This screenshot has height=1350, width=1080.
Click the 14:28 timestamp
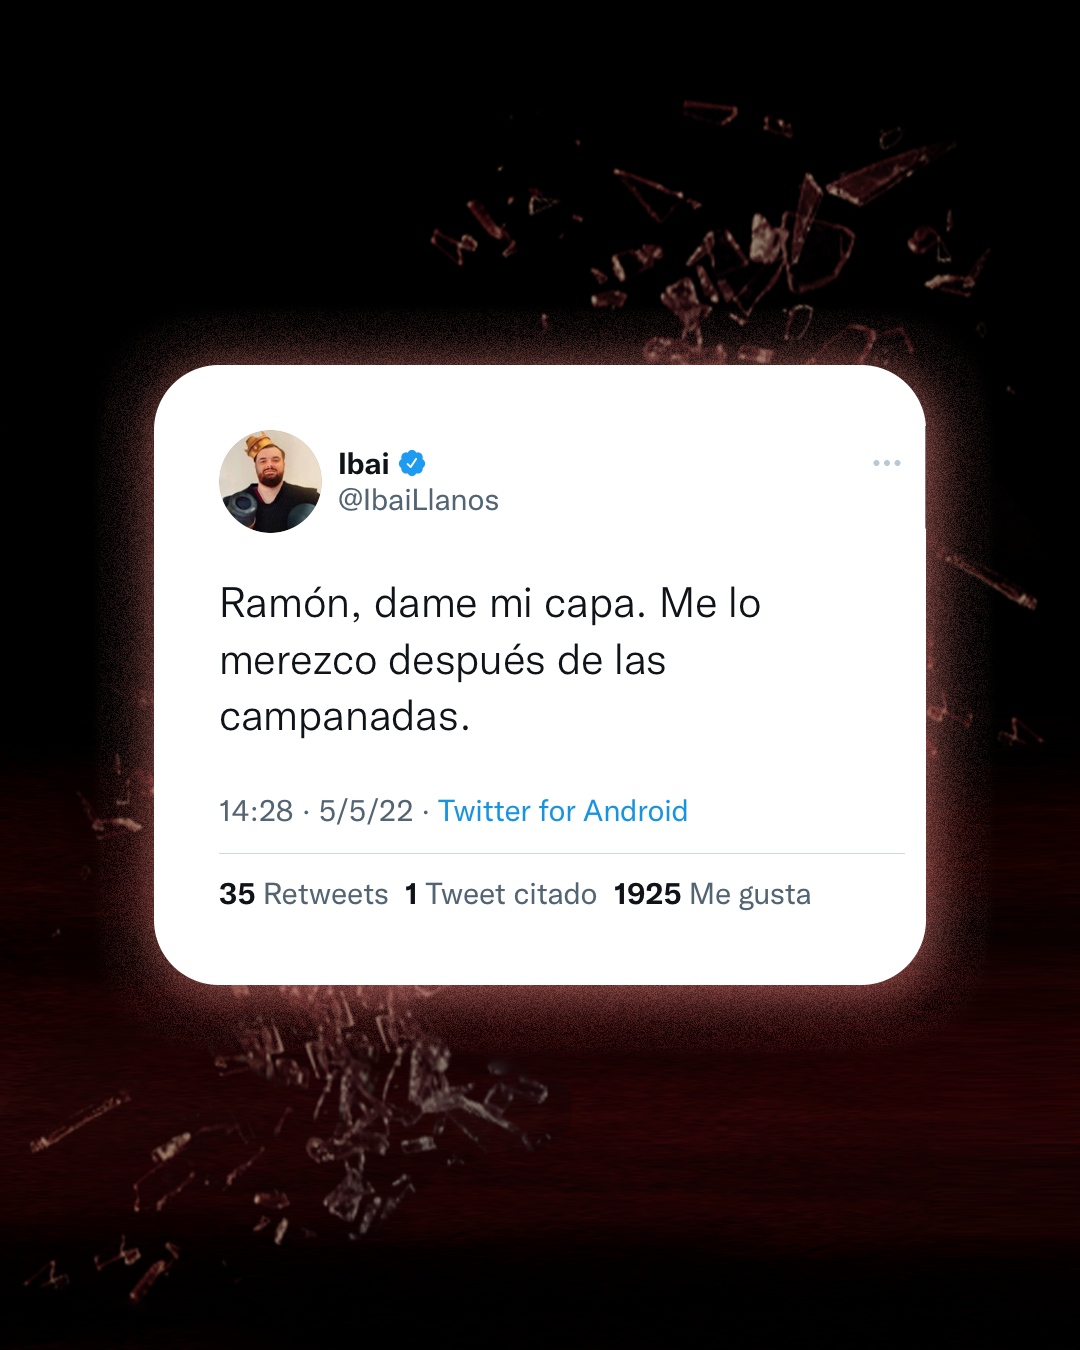pyautogui.click(x=256, y=810)
